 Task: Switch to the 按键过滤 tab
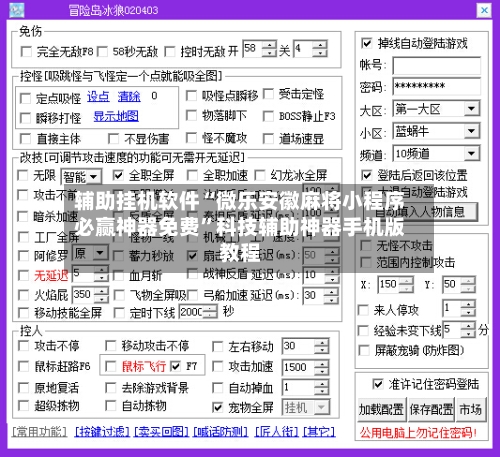pyautogui.click(x=102, y=432)
